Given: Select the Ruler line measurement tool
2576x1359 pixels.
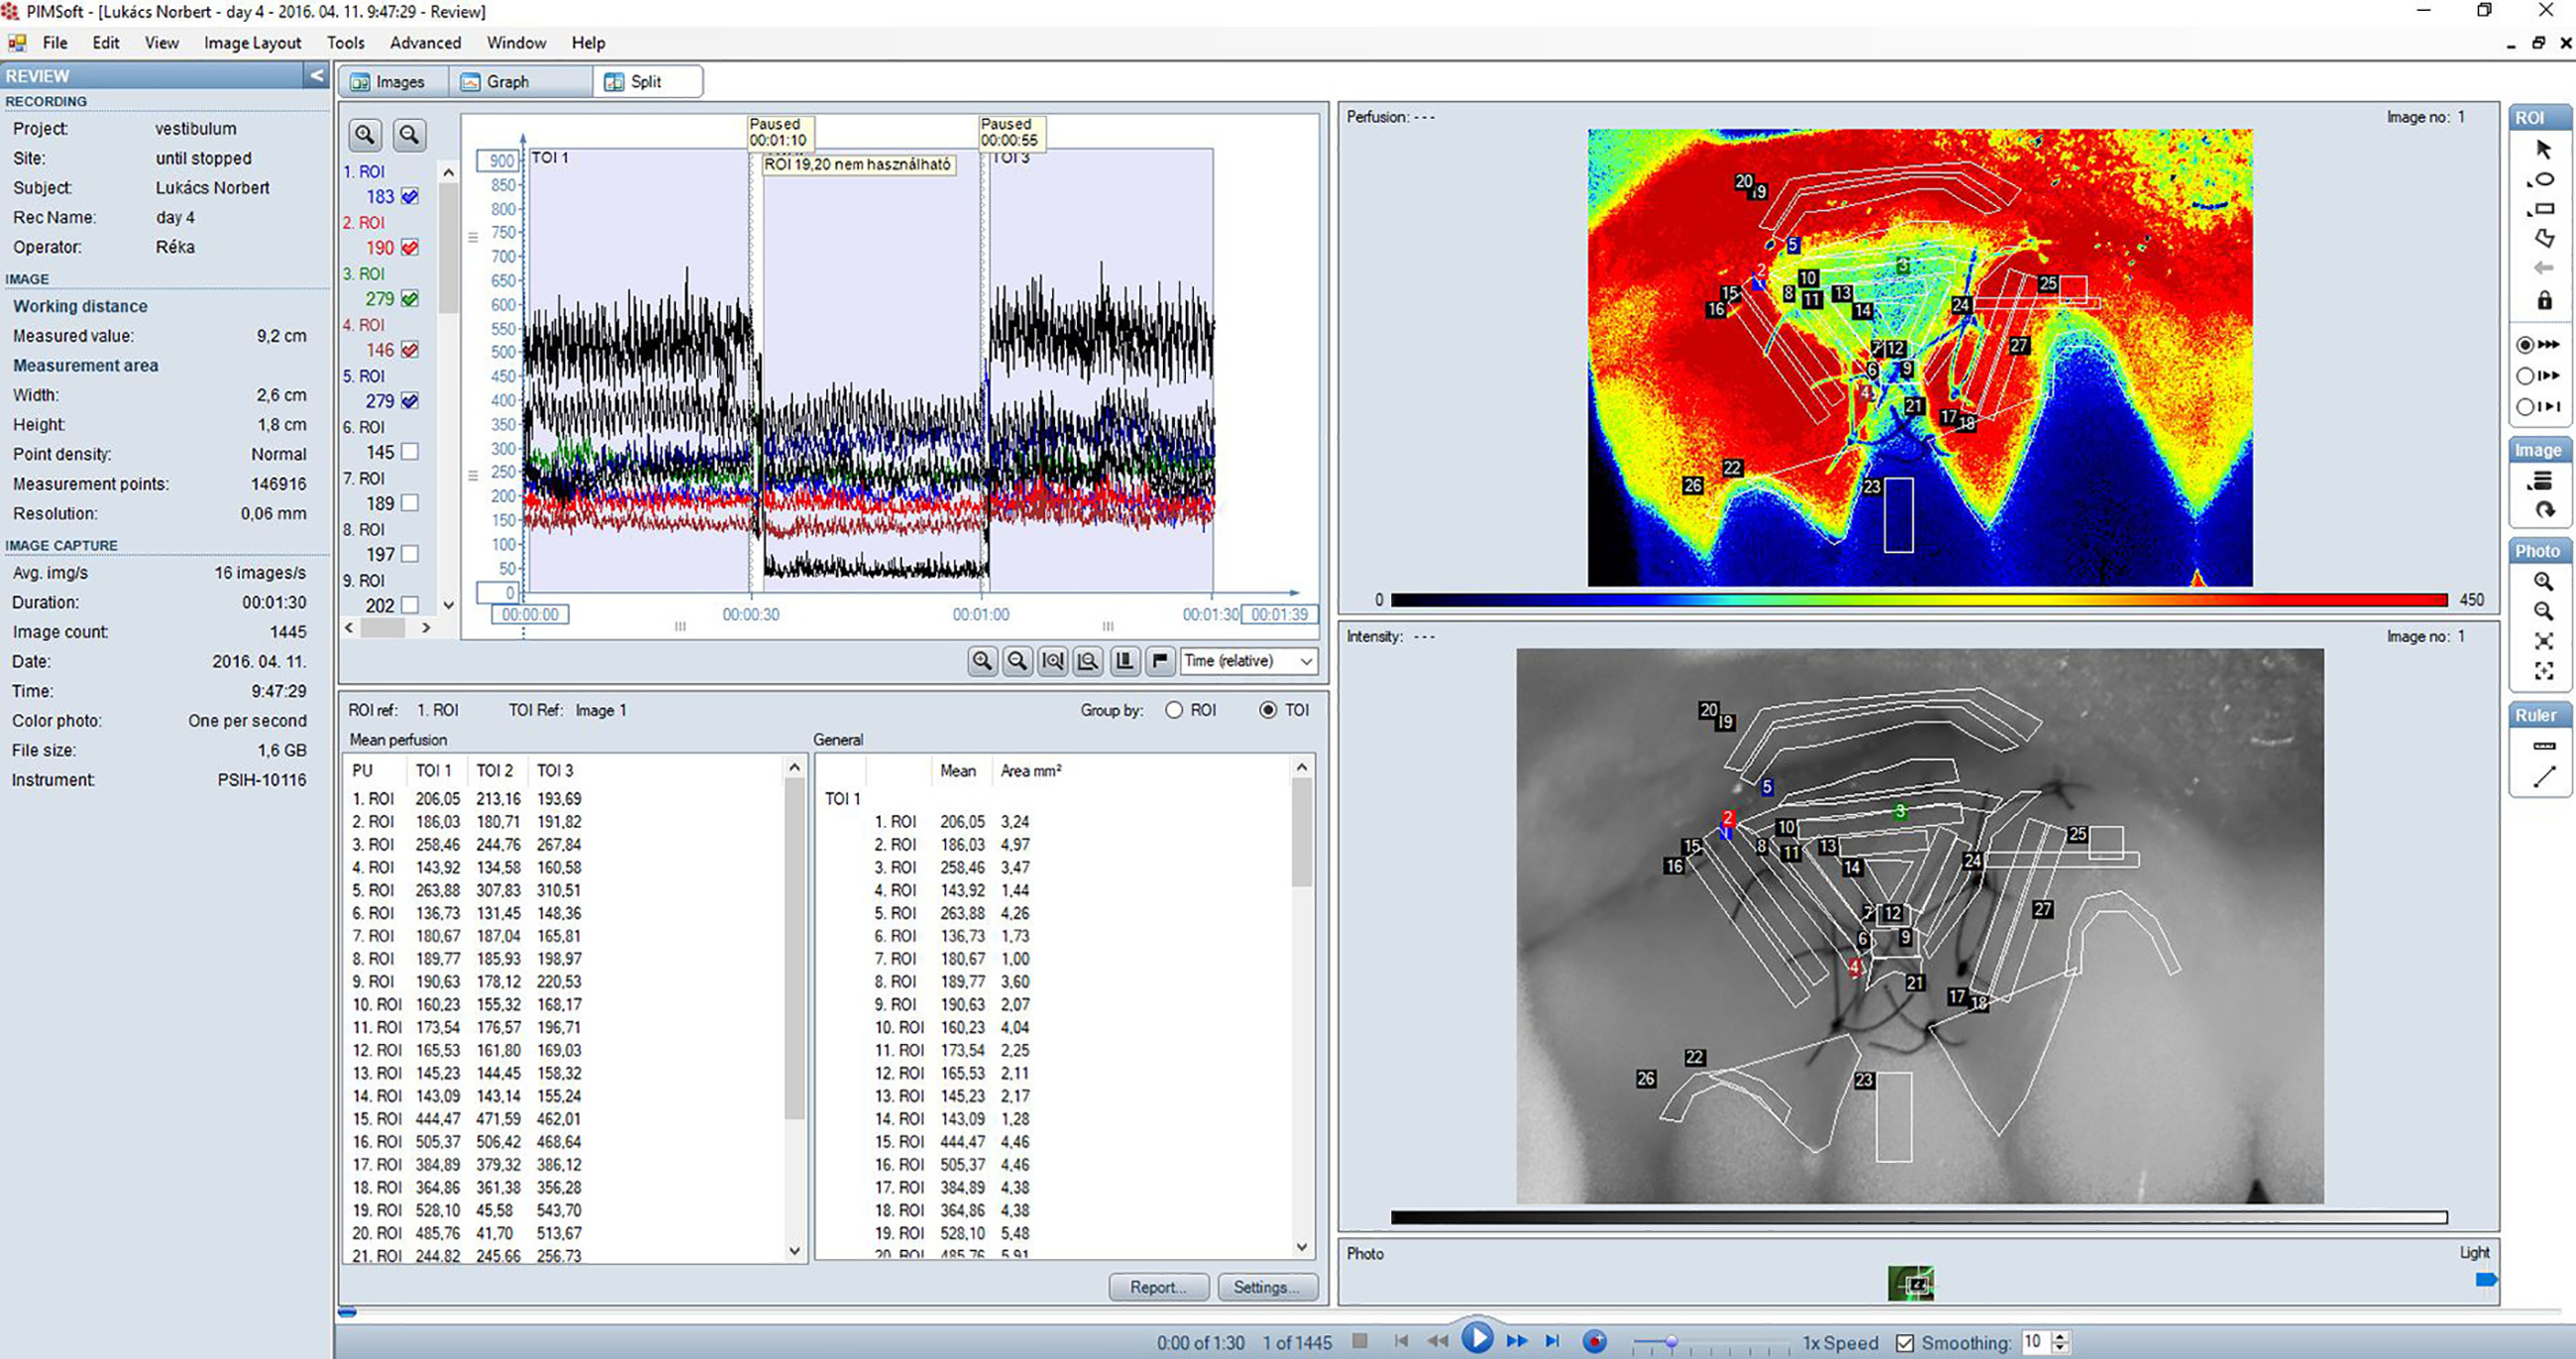Looking at the screenshot, I should pos(2544,776).
